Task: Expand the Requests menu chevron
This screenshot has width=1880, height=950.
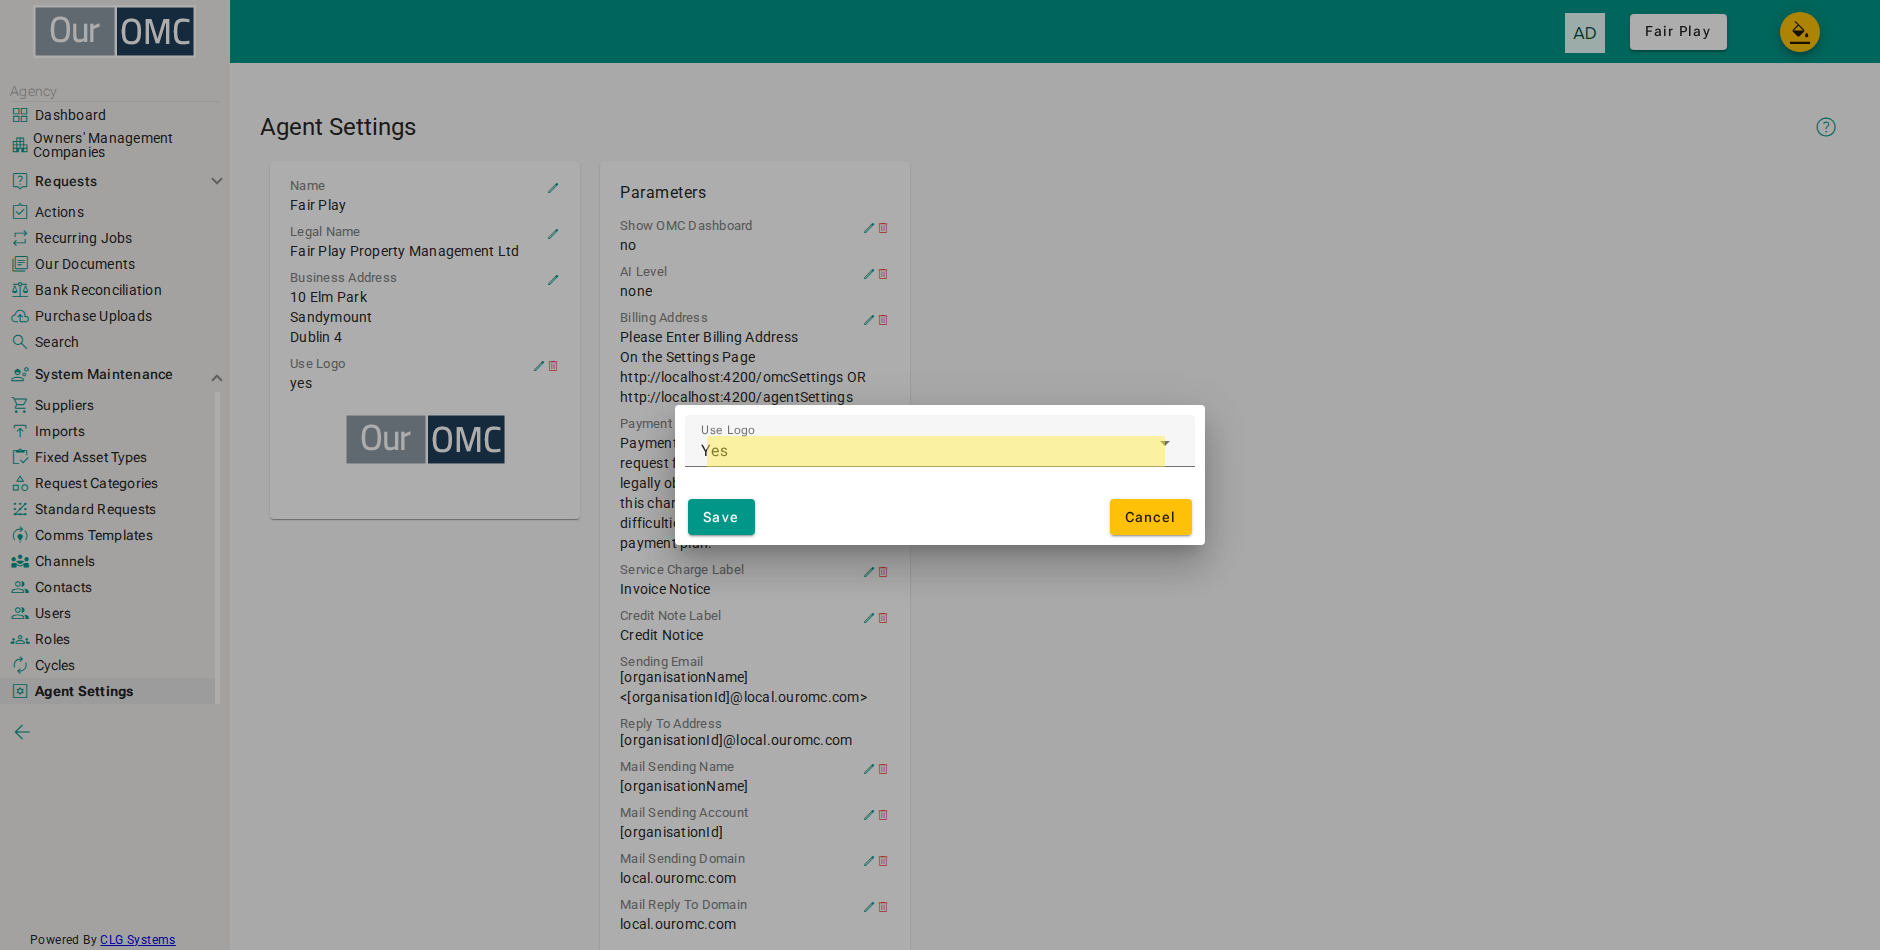Action: point(217,181)
